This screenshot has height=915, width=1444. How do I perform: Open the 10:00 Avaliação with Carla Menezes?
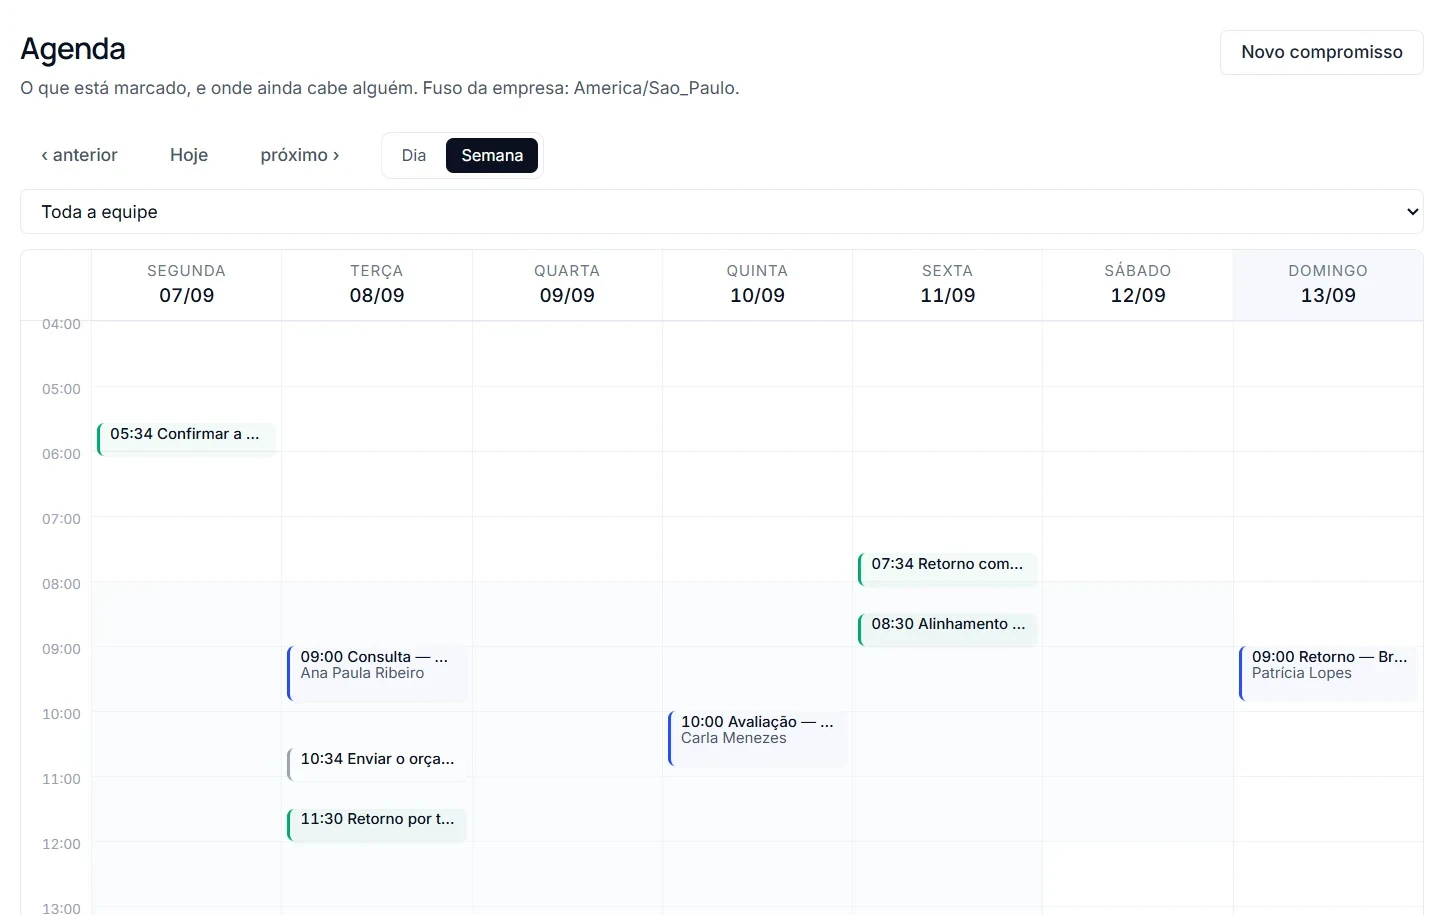point(757,738)
